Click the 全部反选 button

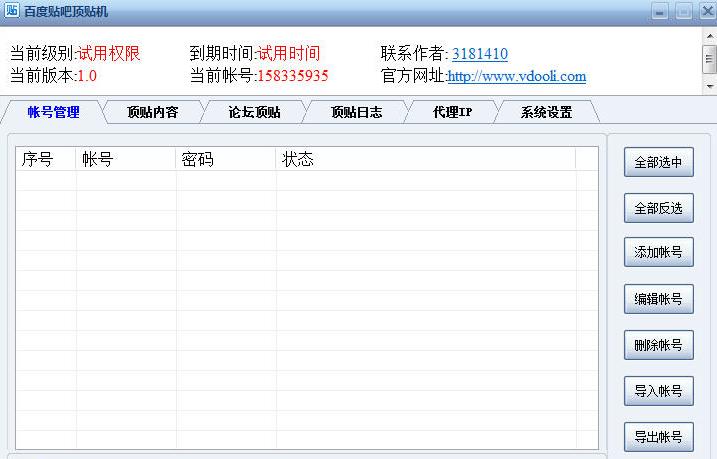(x=658, y=208)
